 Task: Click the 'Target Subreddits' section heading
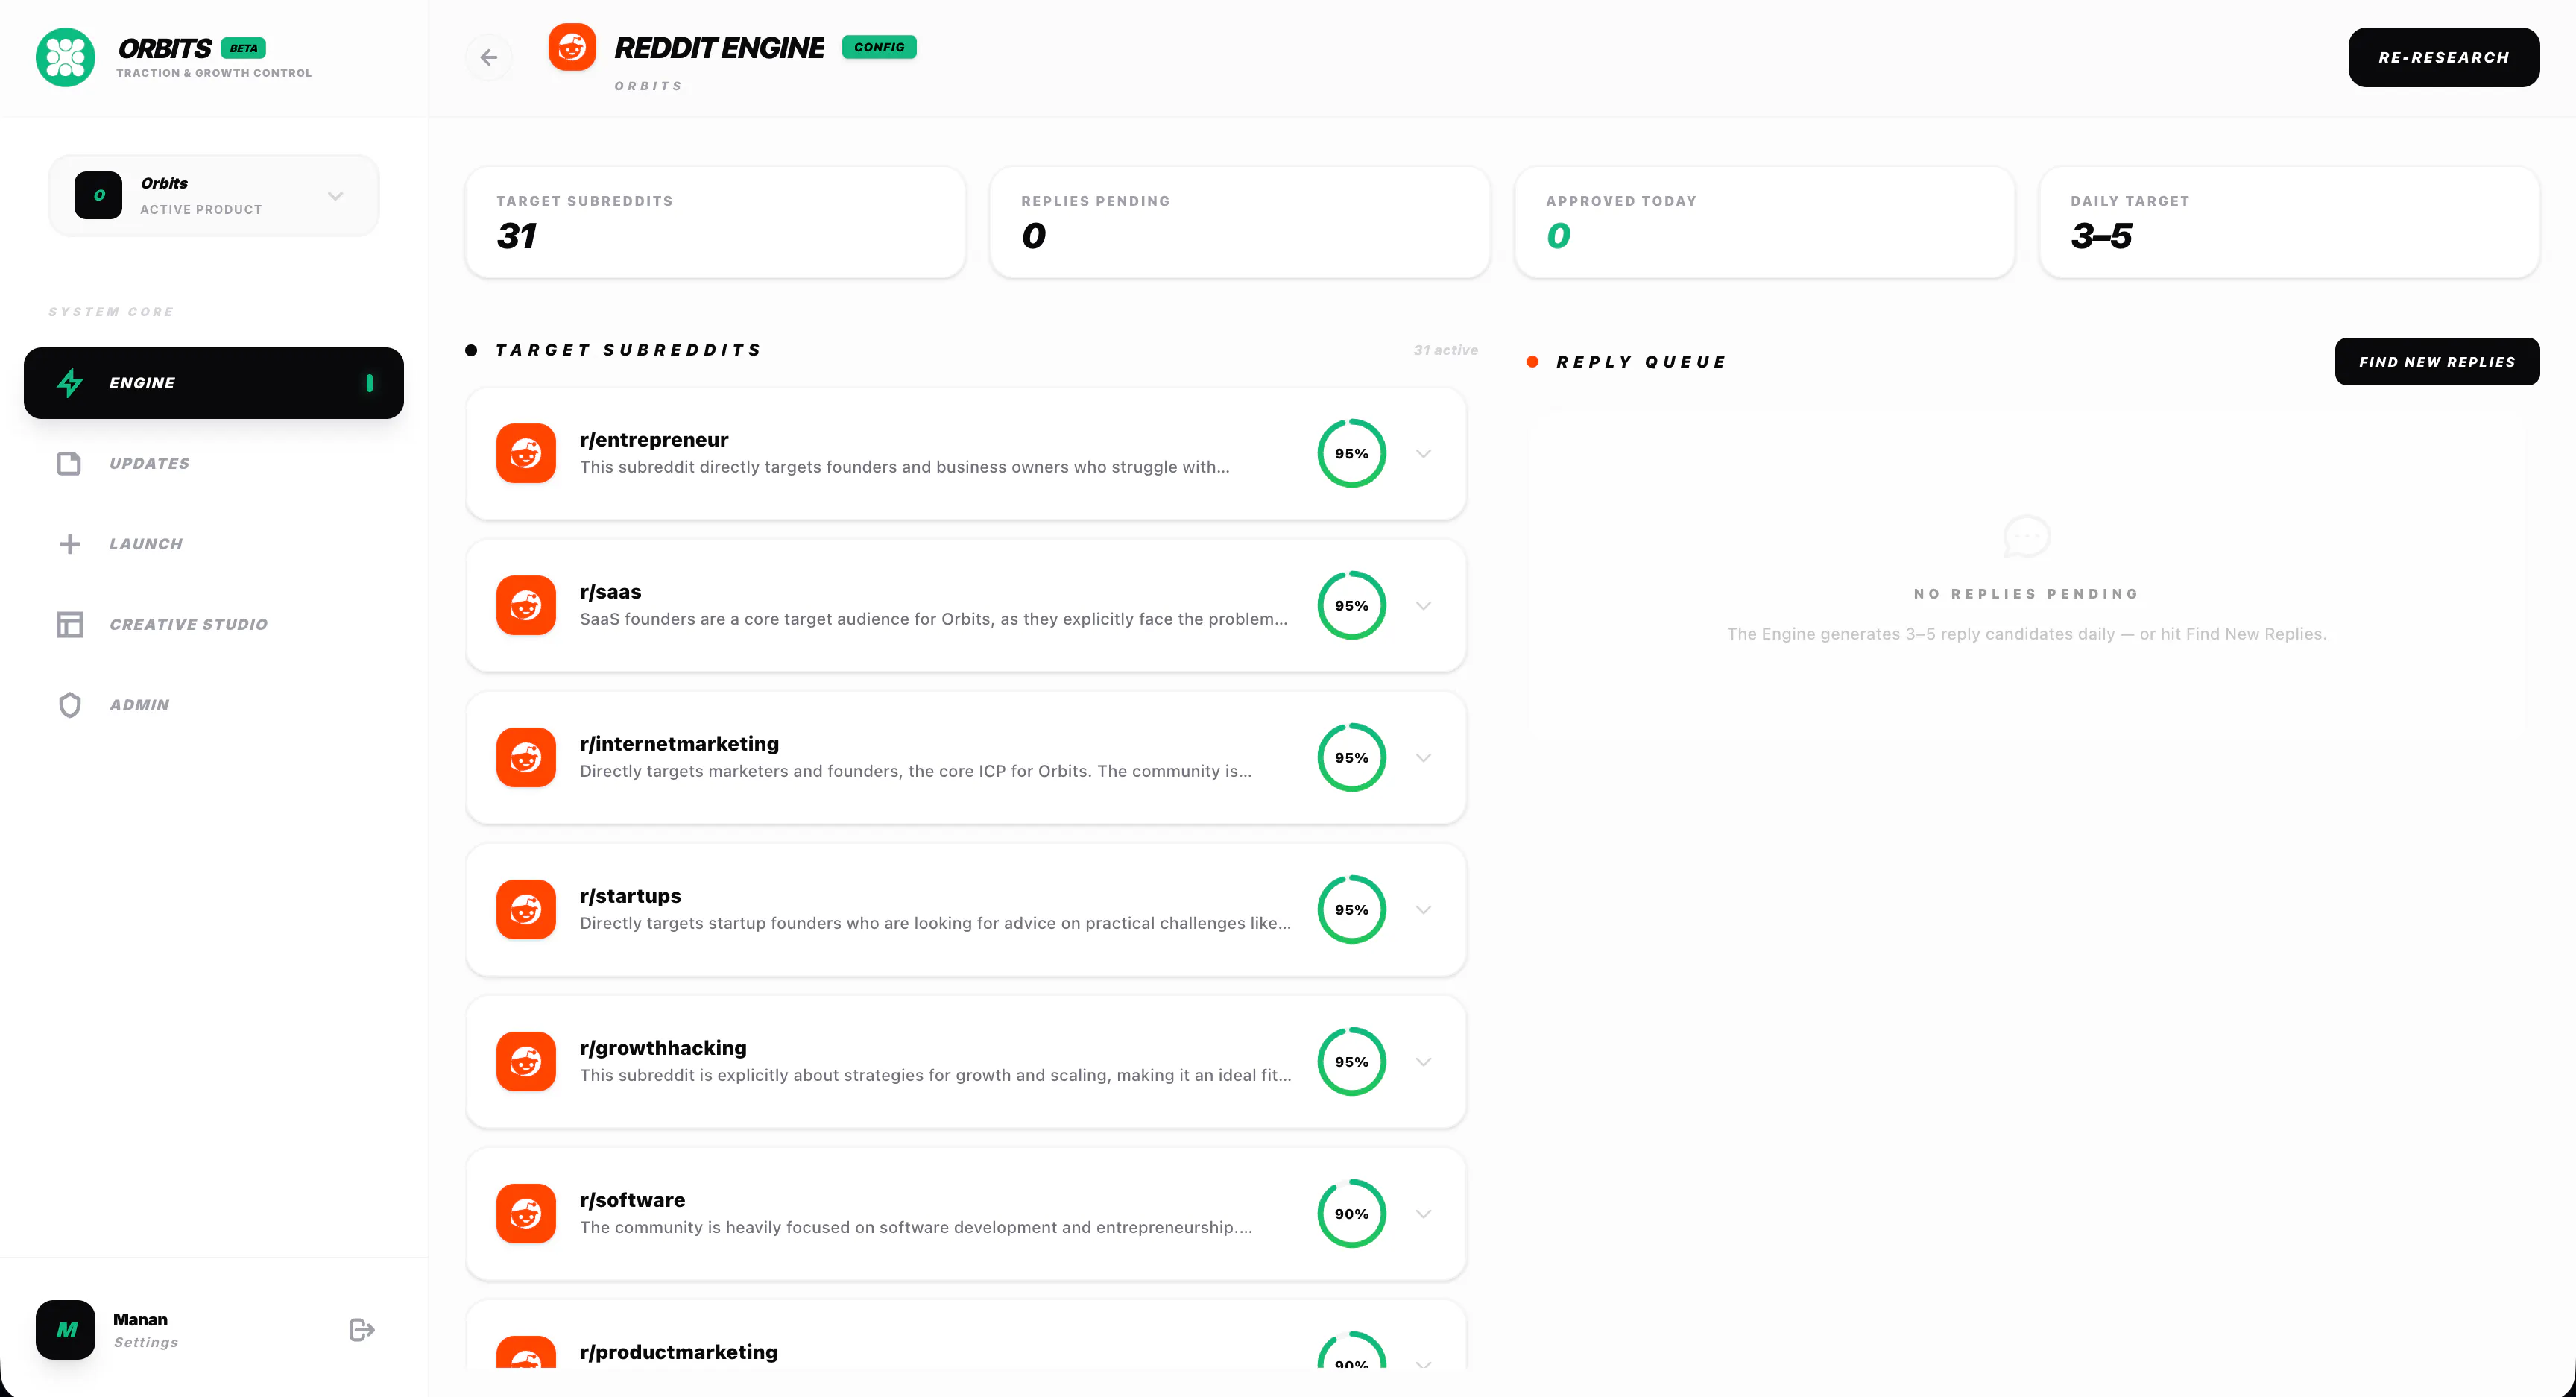[629, 350]
